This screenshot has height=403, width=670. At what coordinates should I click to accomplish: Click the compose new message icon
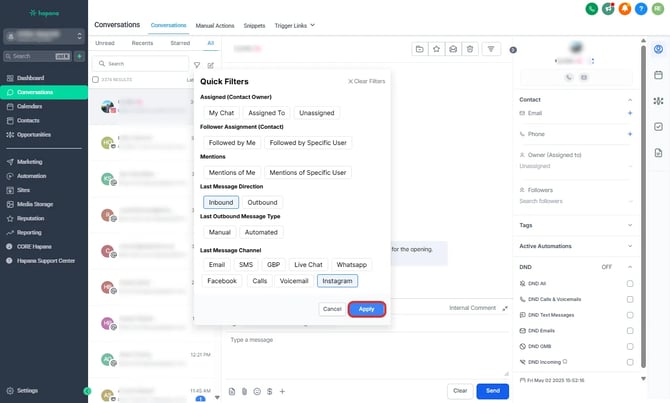(x=210, y=64)
